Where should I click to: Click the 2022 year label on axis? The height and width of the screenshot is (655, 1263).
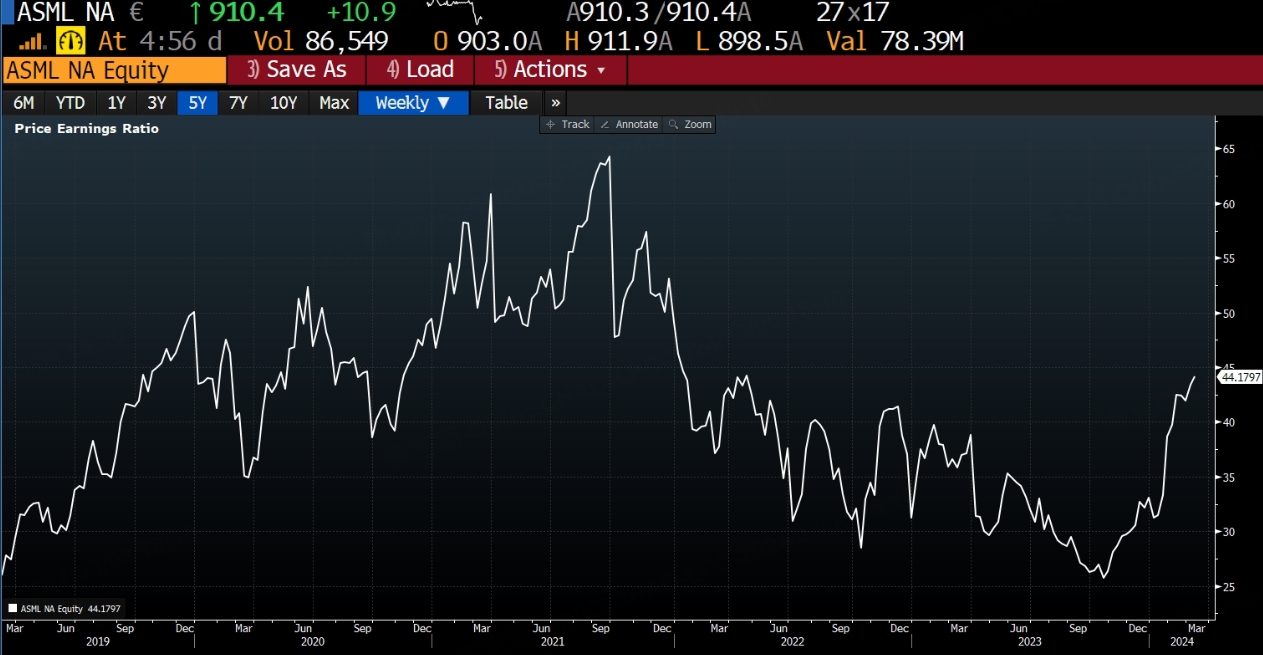point(792,641)
